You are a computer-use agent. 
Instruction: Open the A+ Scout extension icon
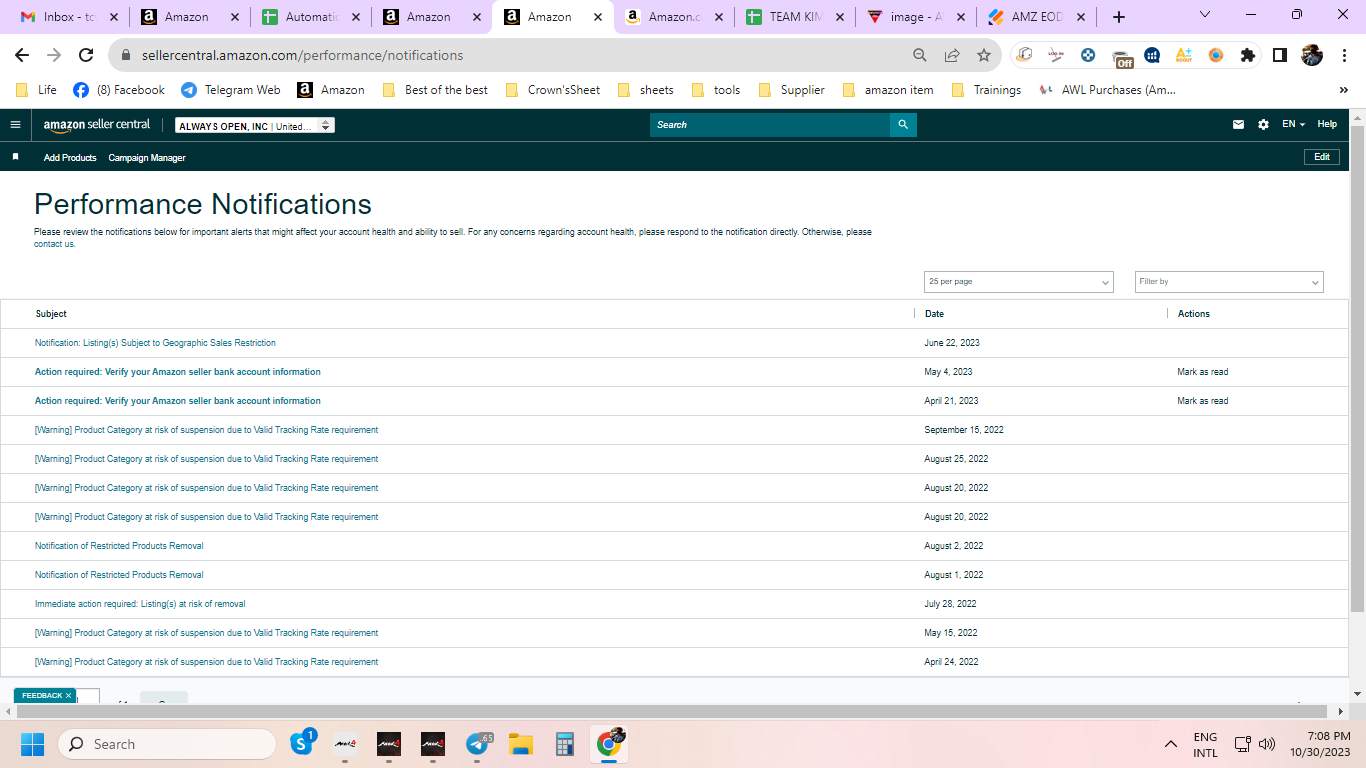coord(1184,55)
